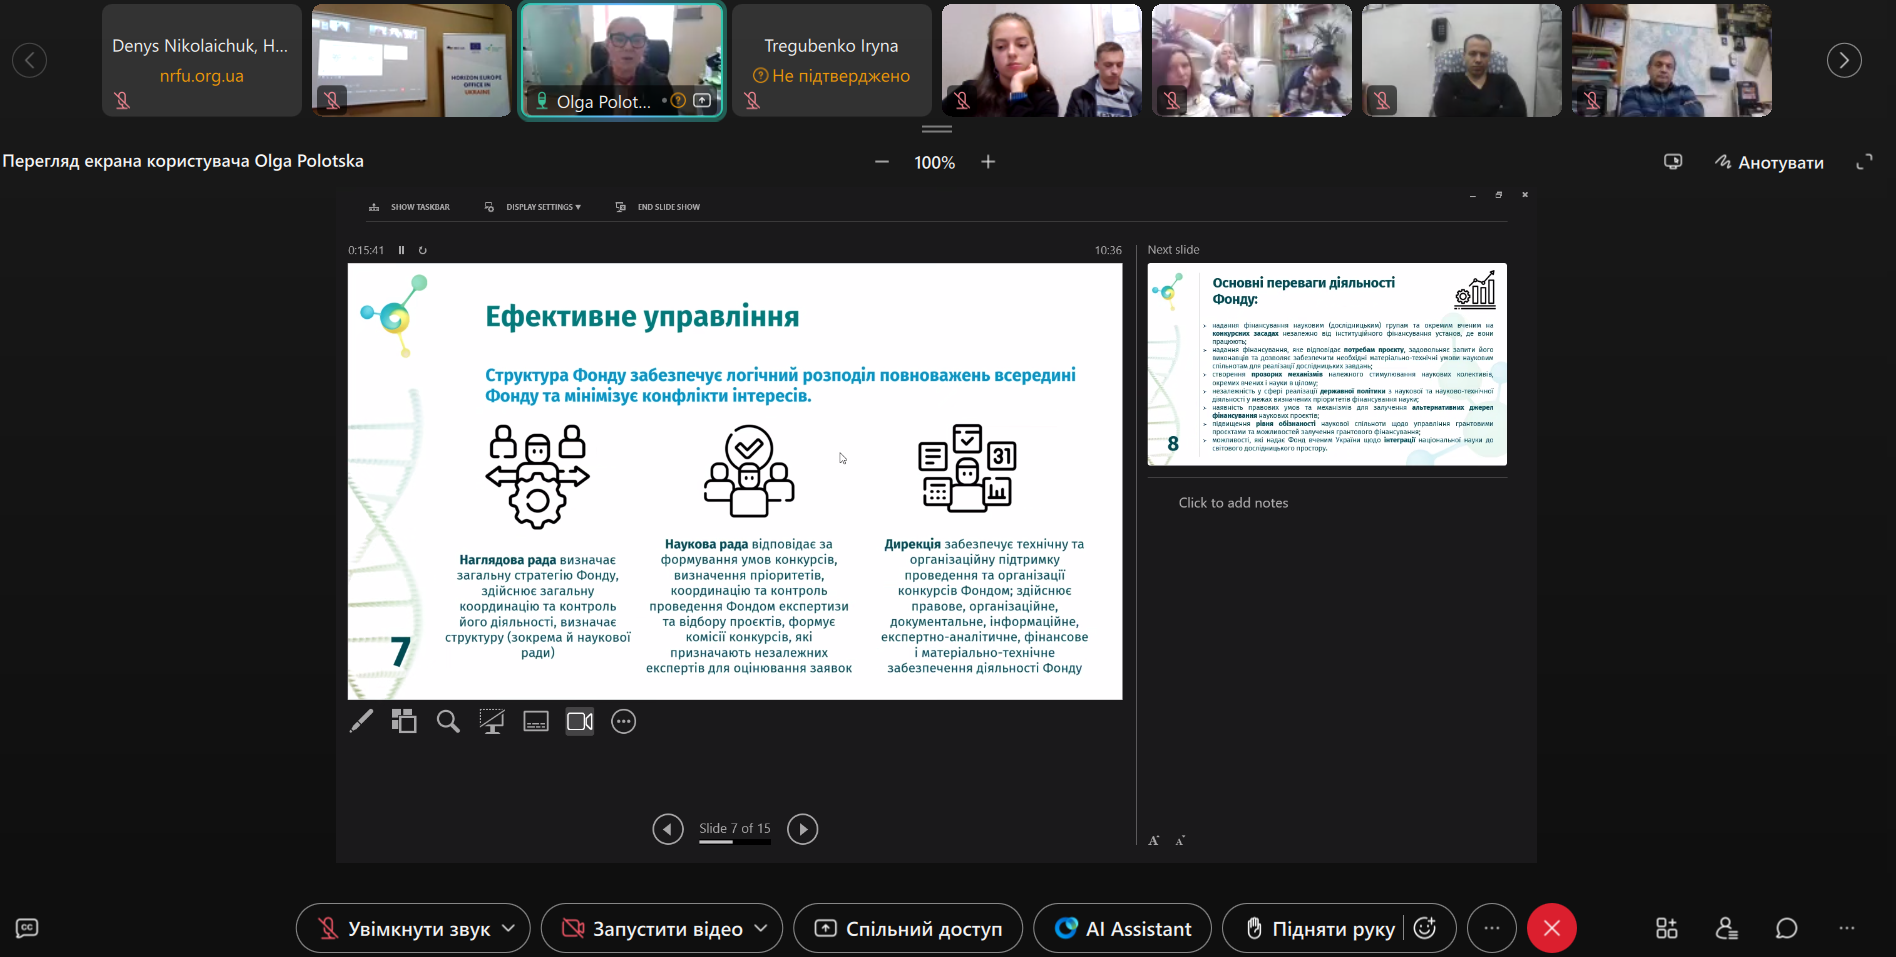Start camera with Запустити відео button
This screenshot has width=1896, height=957.
[x=653, y=928]
